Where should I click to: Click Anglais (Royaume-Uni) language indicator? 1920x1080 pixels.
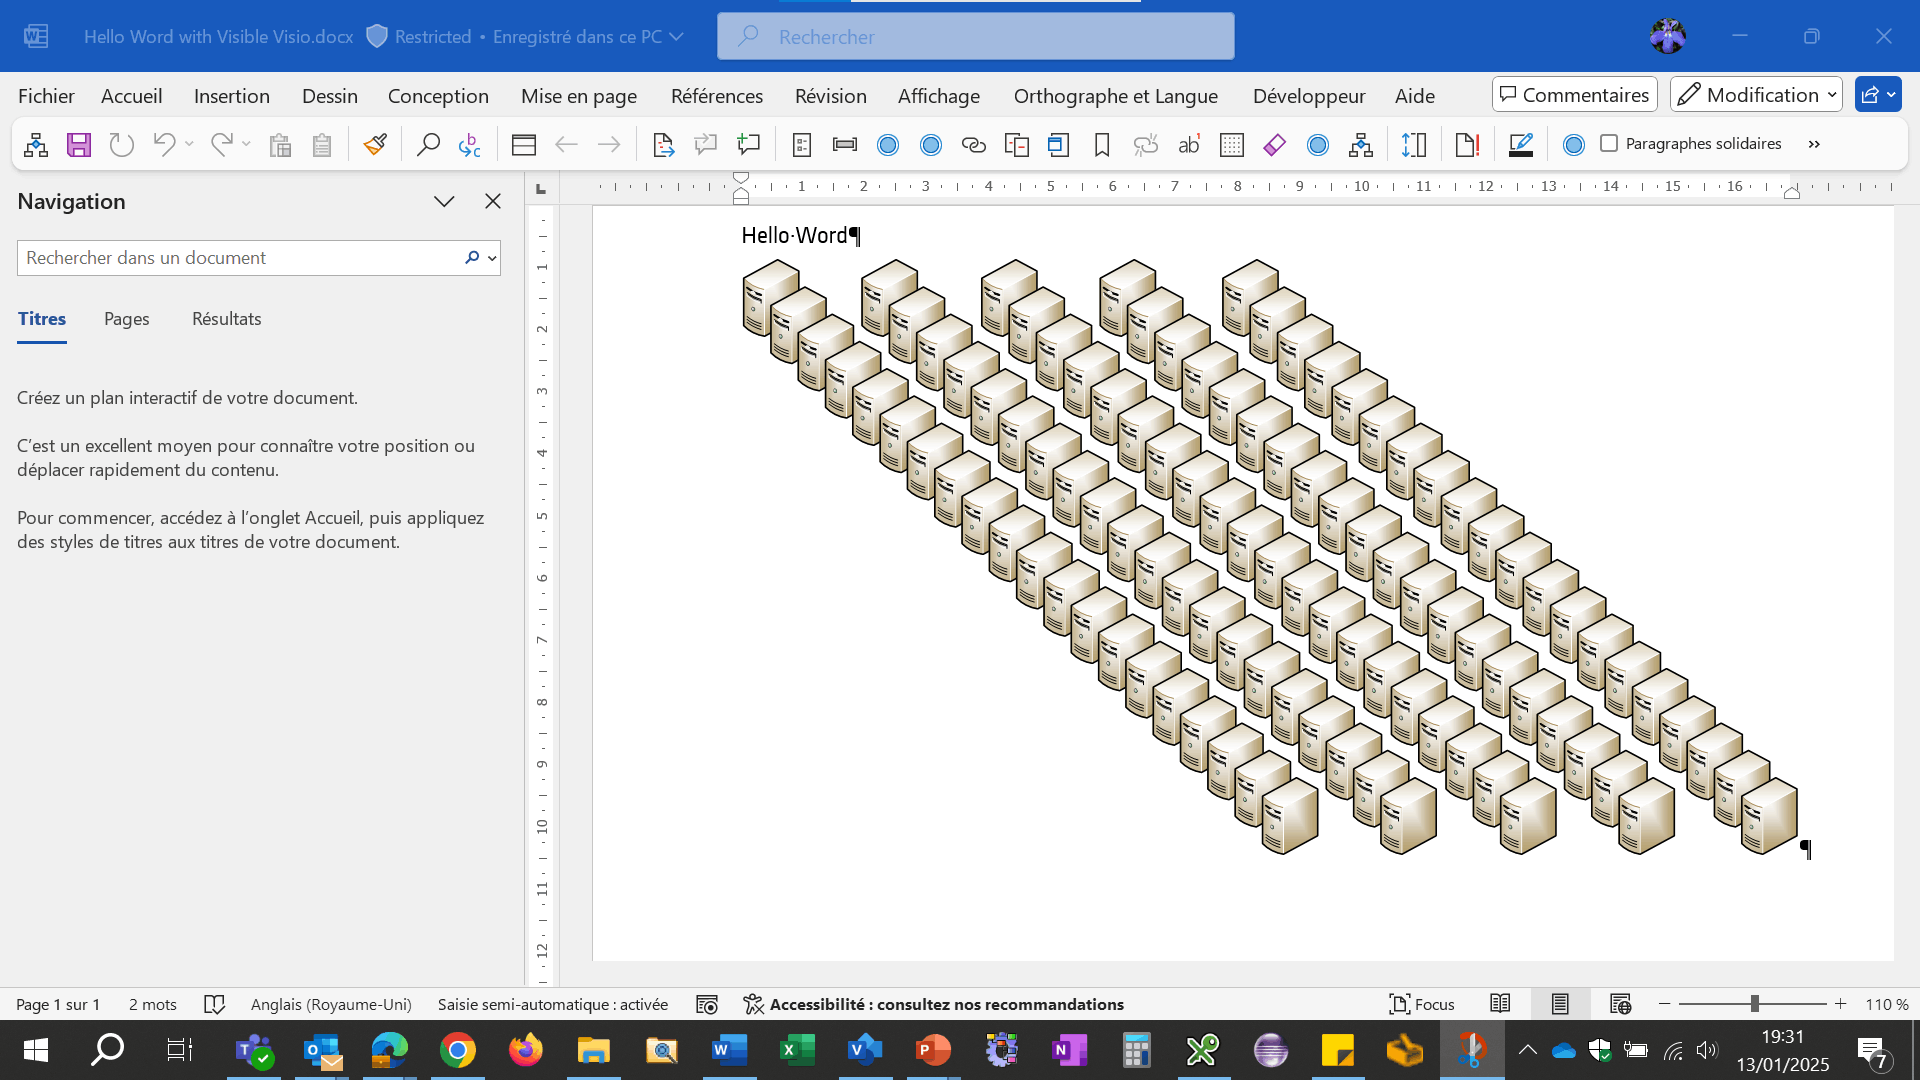click(331, 1004)
